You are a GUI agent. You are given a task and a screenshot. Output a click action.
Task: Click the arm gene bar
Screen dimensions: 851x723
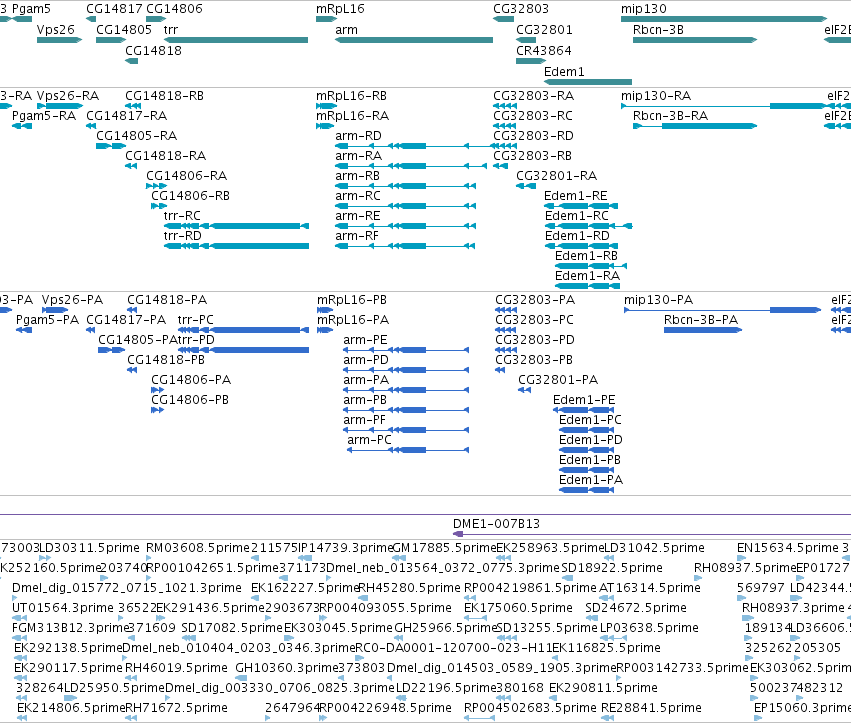pyautogui.click(x=414, y=40)
